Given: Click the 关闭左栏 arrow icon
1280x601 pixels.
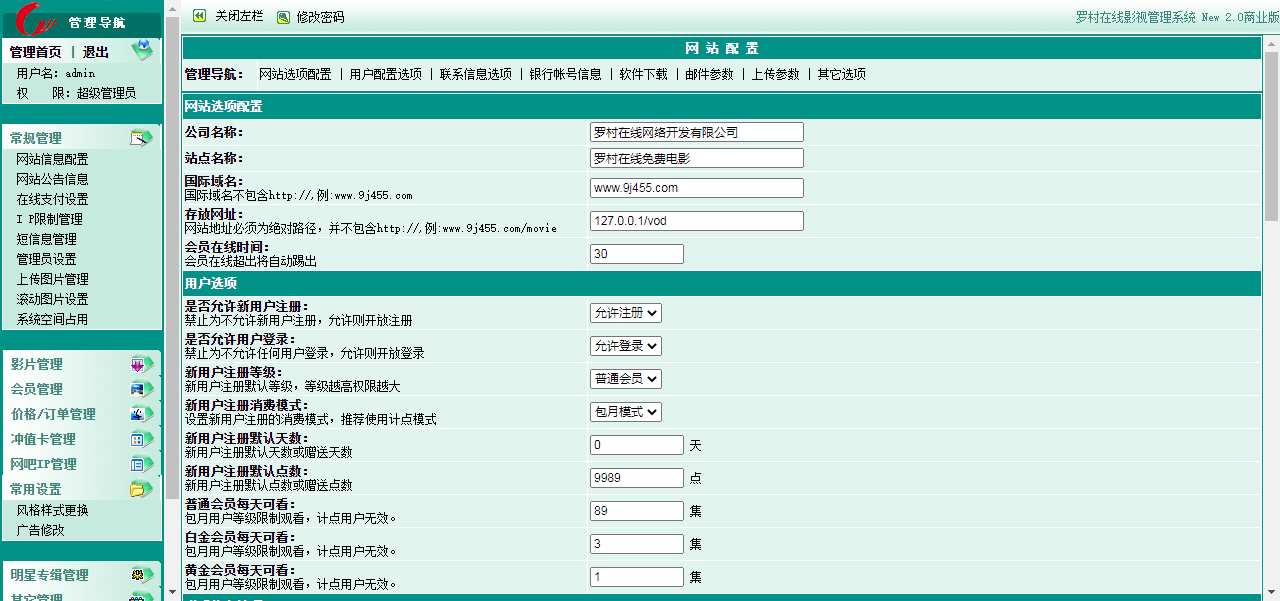Looking at the screenshot, I should pyautogui.click(x=199, y=16).
